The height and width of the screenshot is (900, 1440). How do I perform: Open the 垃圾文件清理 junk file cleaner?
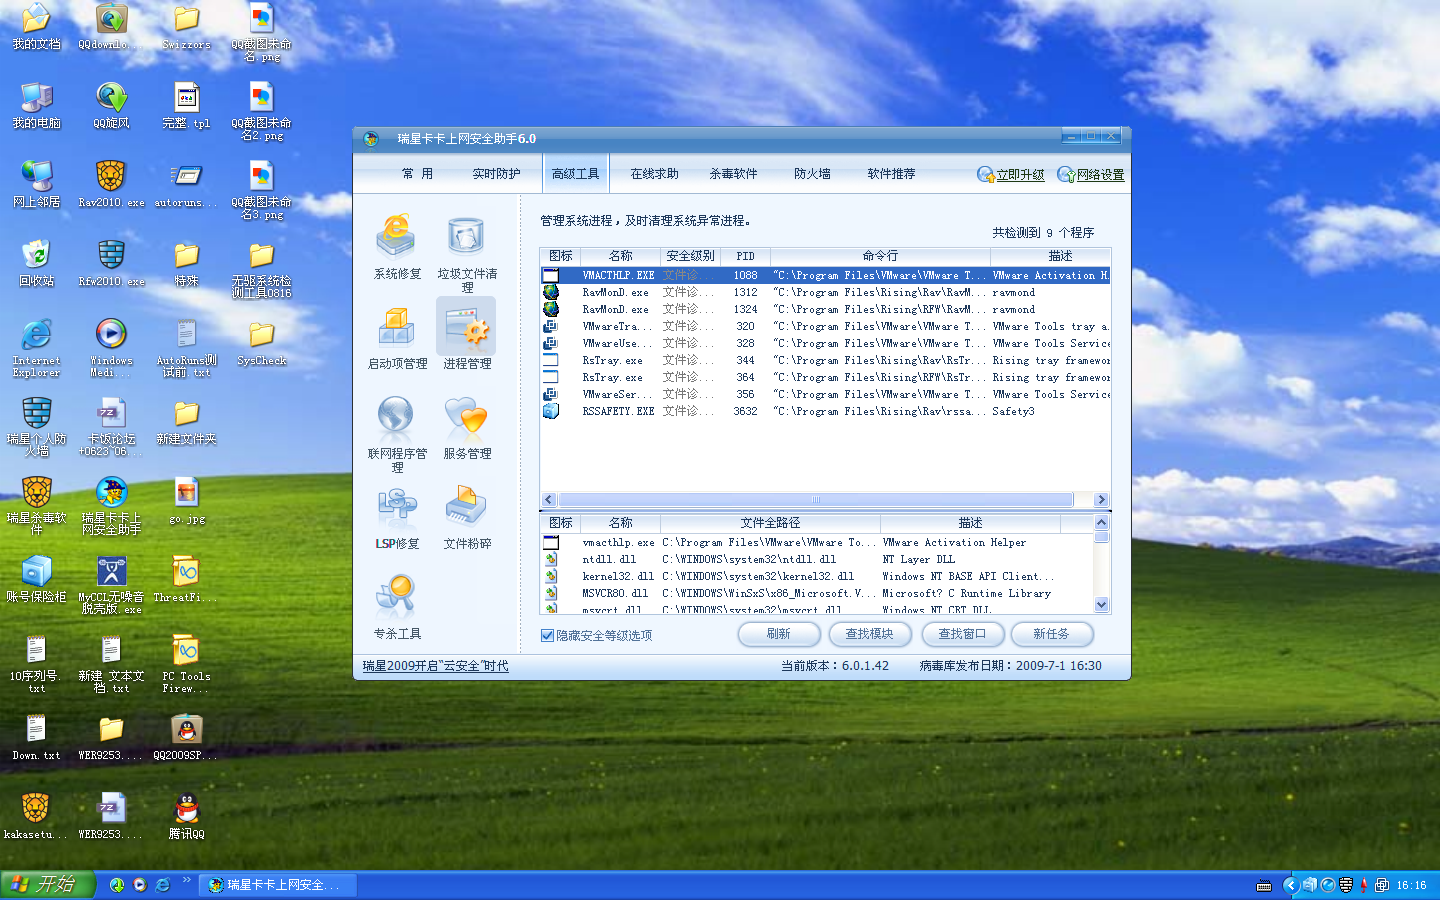point(466,240)
